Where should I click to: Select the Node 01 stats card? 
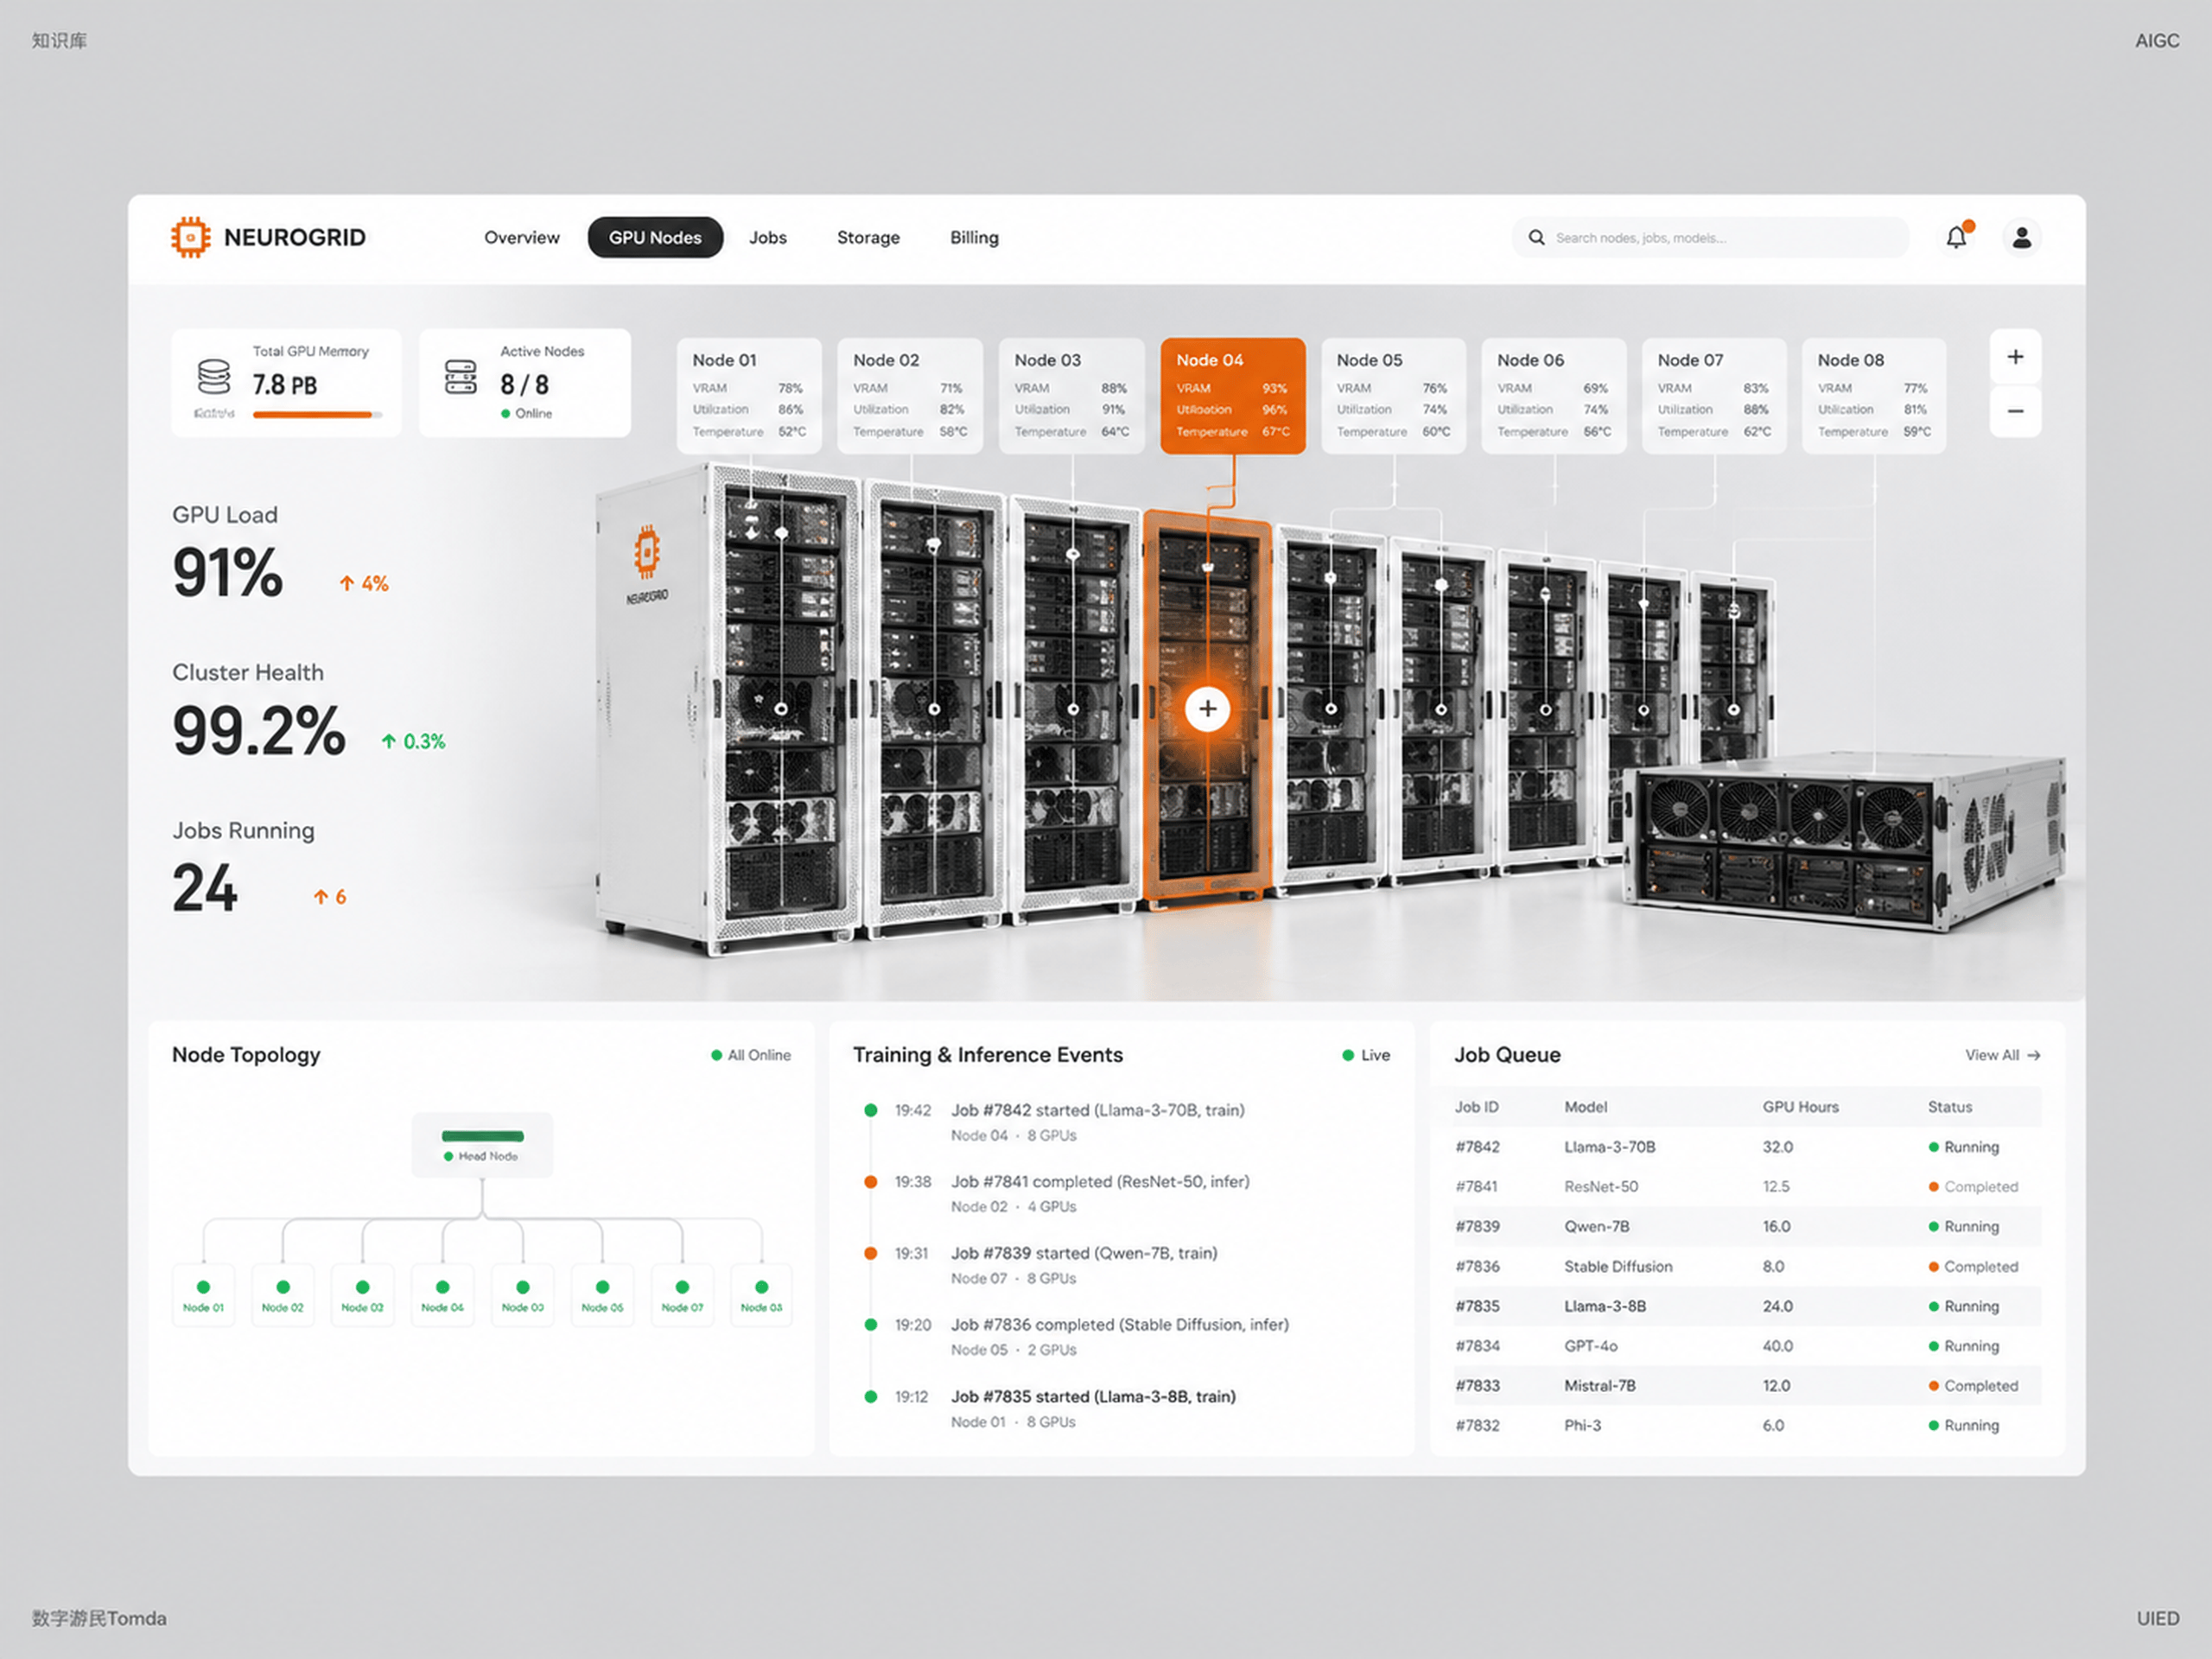[x=749, y=396]
